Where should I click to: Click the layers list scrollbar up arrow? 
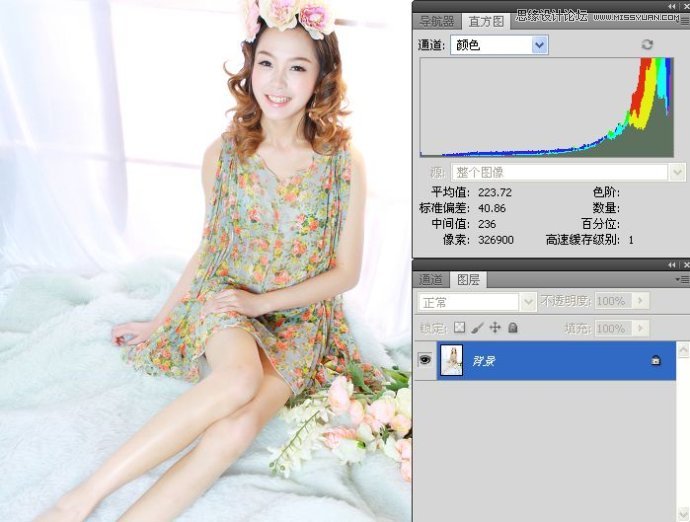[x=683, y=350]
